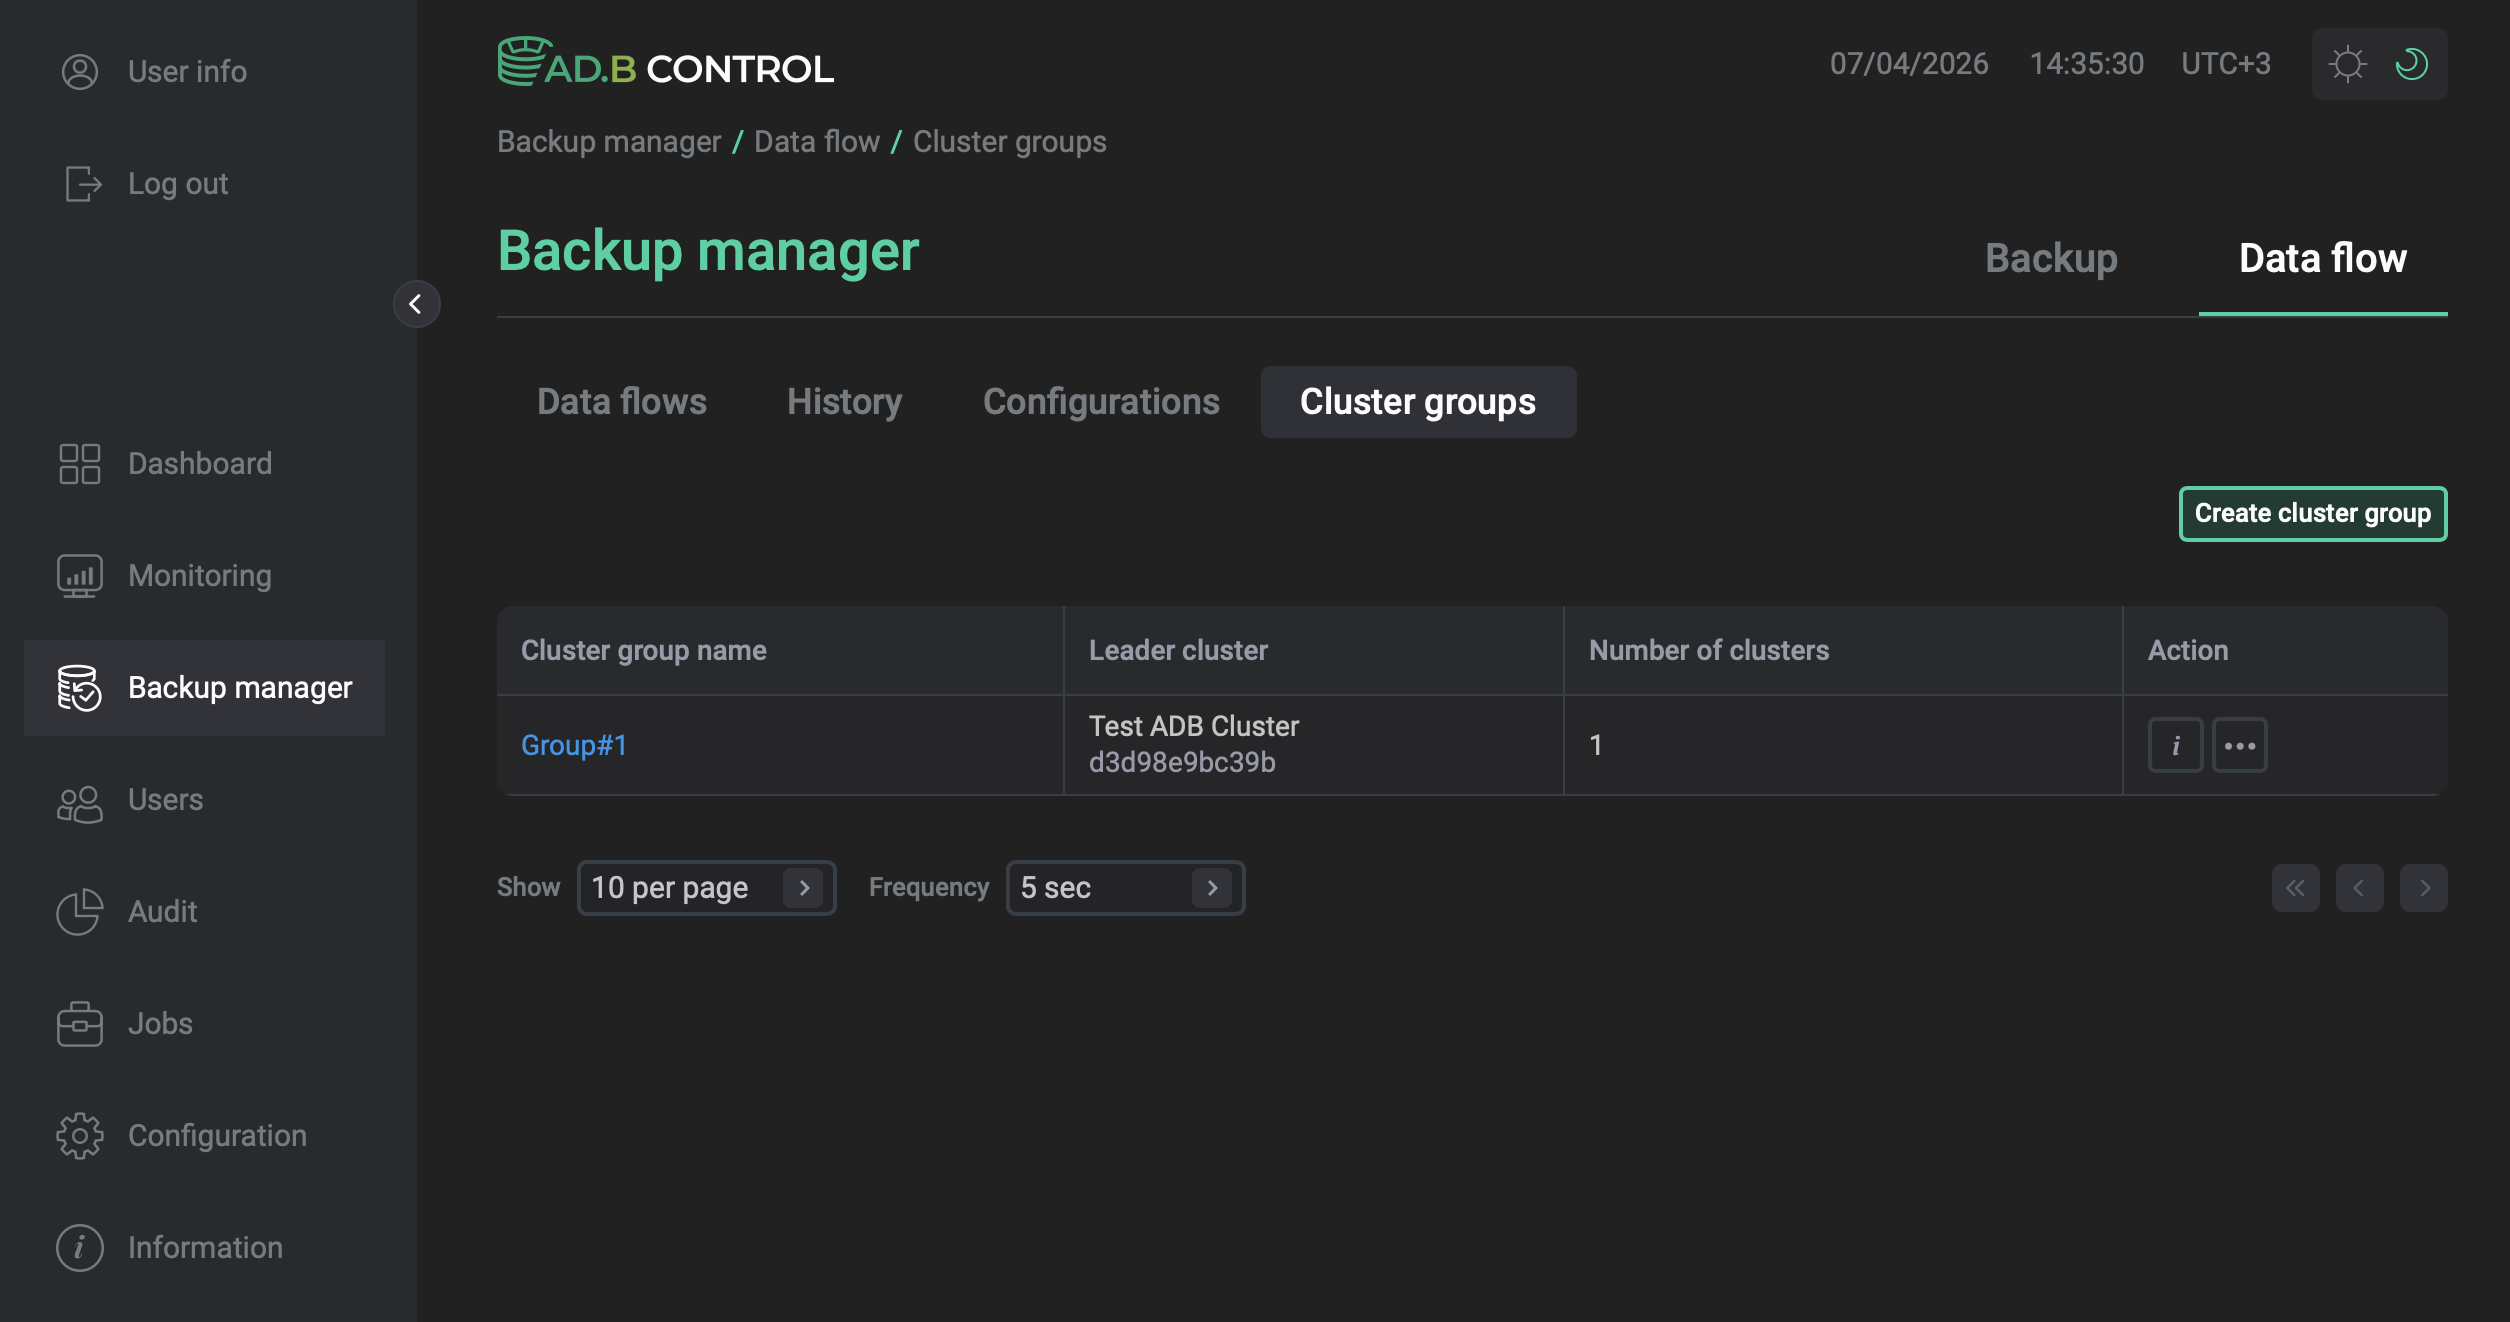This screenshot has height=1322, width=2510.
Task: Open the Group#1 cluster group link
Action: [x=573, y=744]
